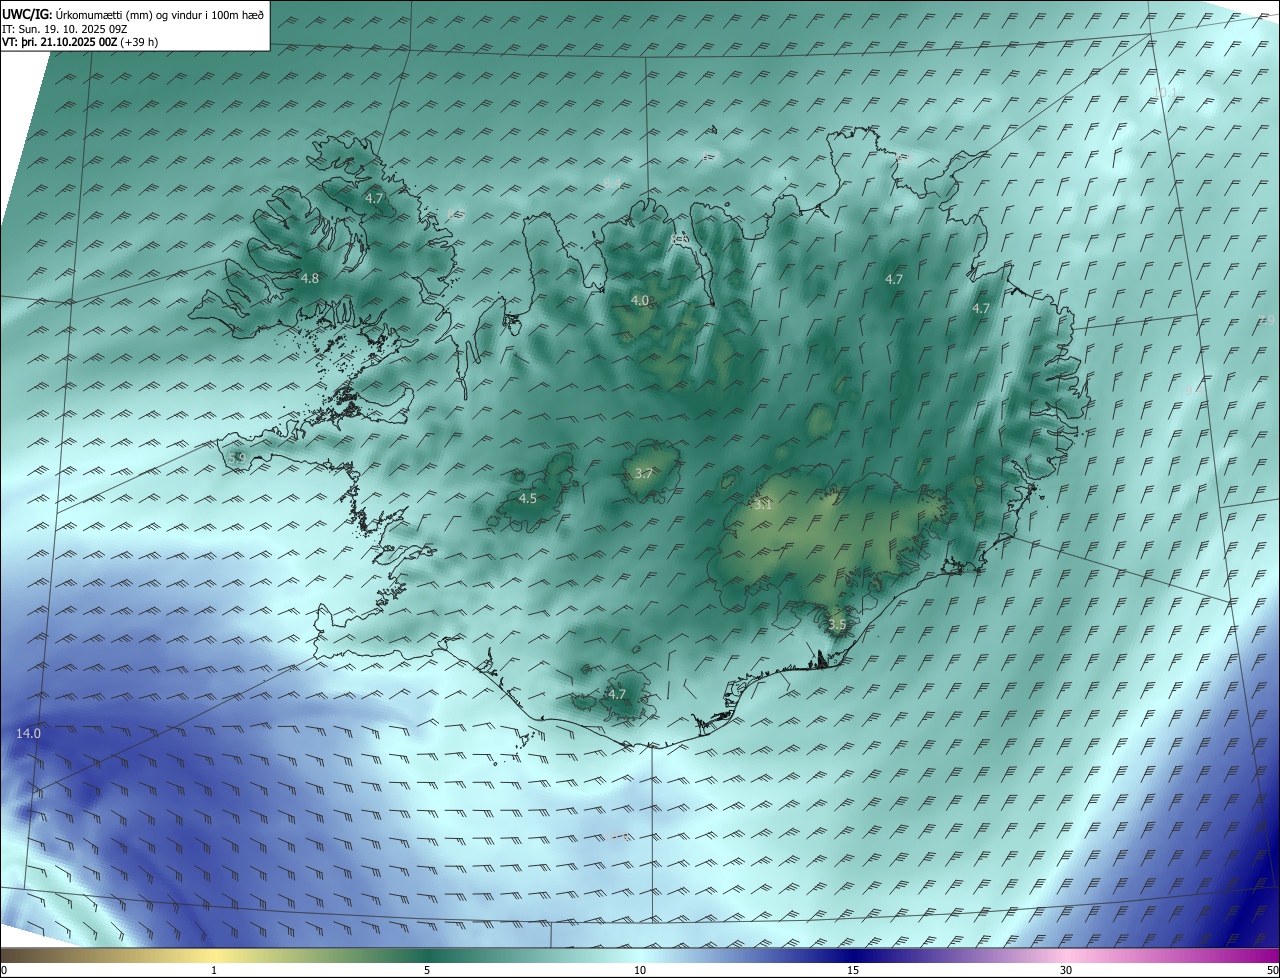Click the 'VT: þri. 21.10.2025 00Z (+39 h)' line

[80, 42]
